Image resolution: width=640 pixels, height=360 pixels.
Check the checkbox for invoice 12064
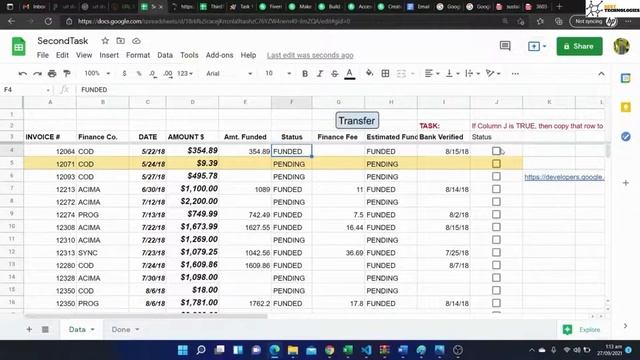point(496,151)
